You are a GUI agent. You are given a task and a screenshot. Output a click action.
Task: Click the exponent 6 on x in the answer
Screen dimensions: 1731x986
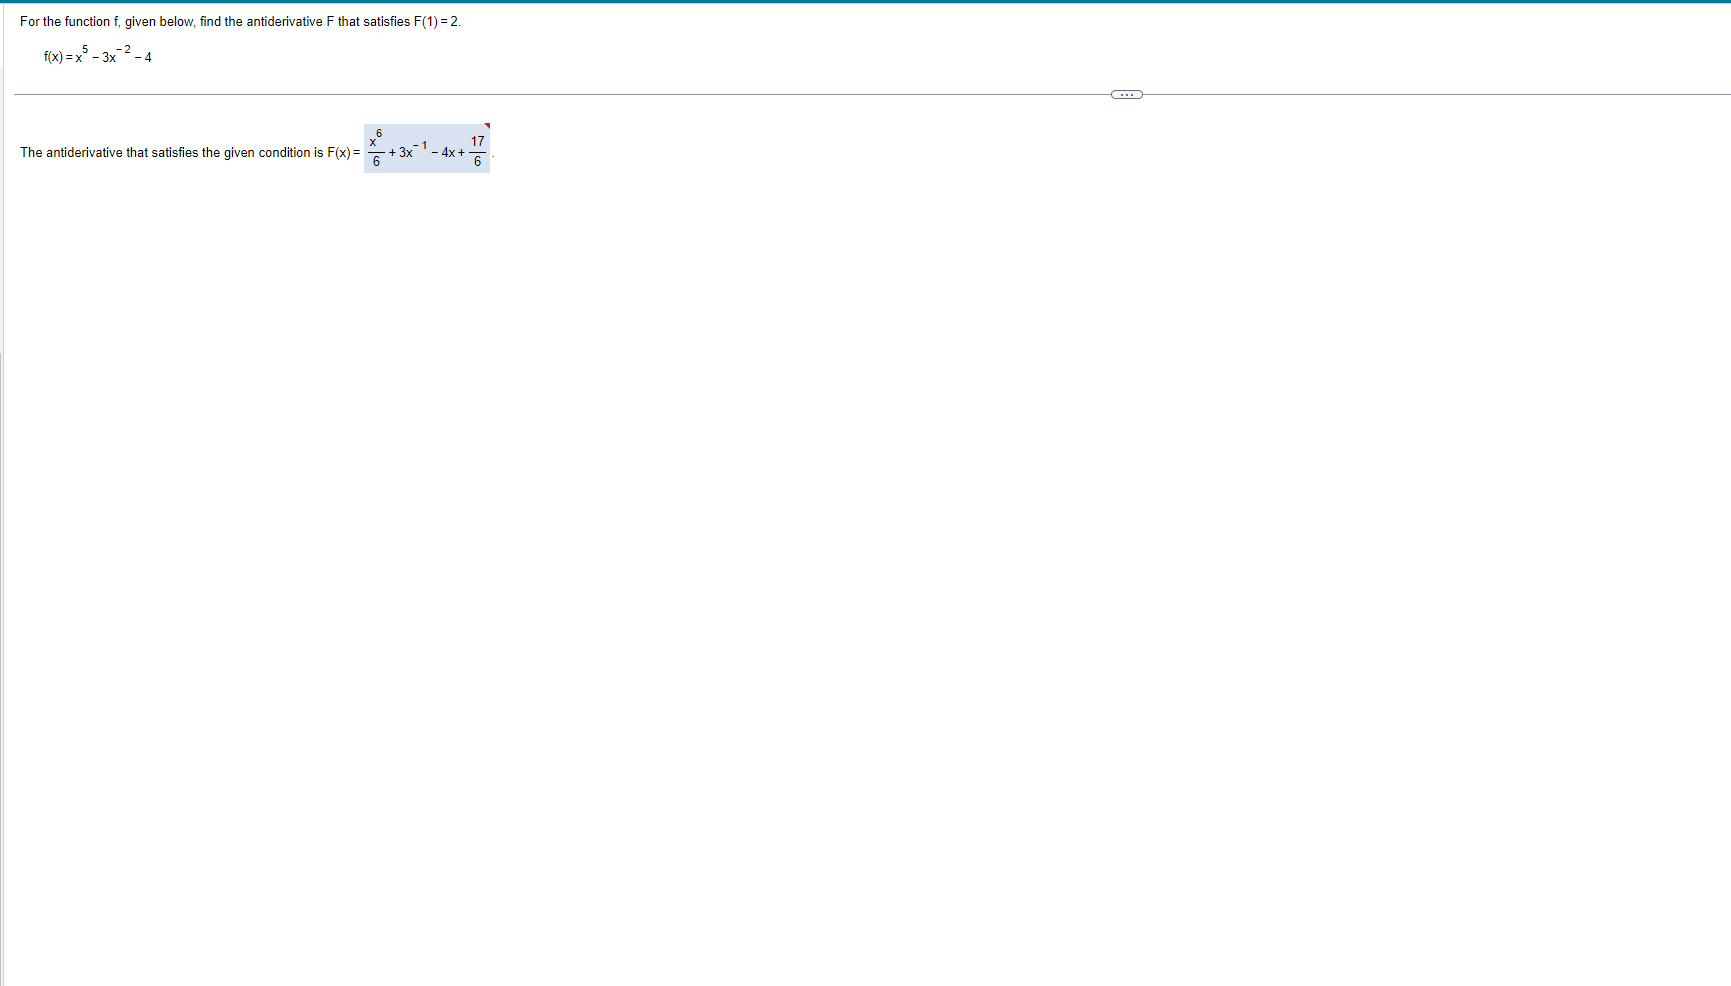380,131
